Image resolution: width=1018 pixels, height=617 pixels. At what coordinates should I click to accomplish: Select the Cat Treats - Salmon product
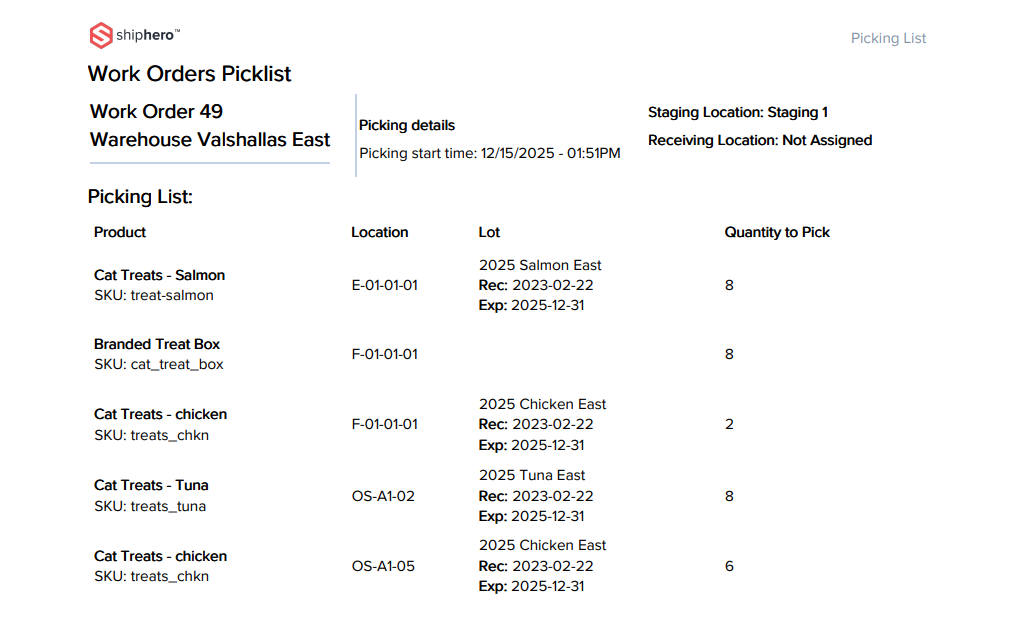(159, 275)
